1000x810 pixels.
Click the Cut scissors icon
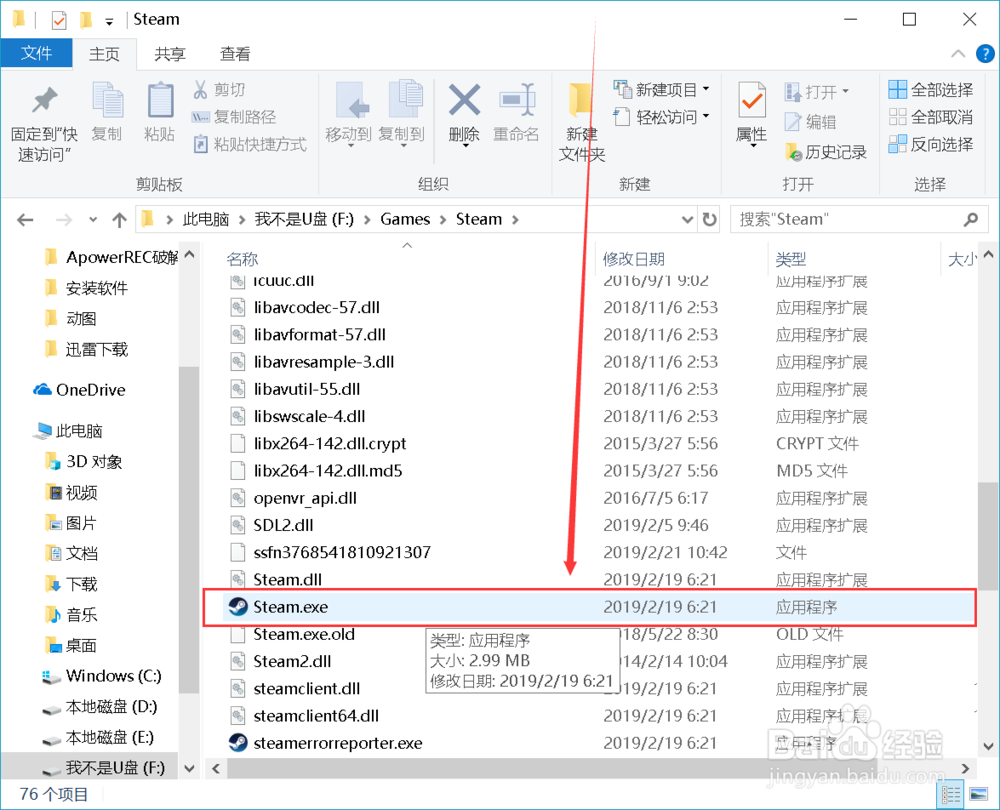click(x=200, y=89)
